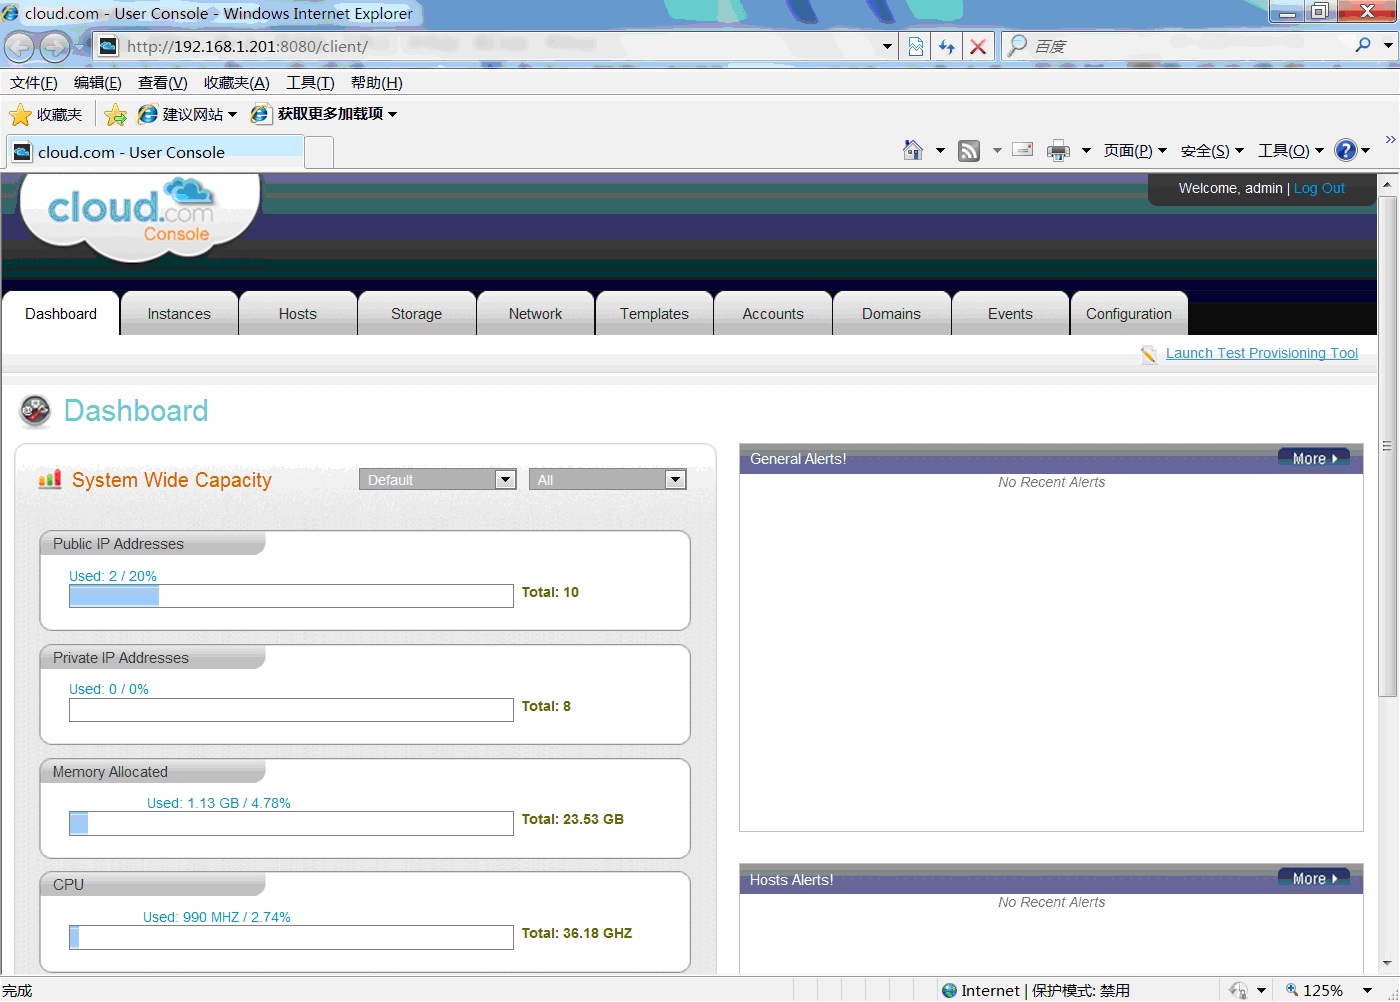Open the Hosts tab
The image size is (1400, 1002).
point(298,314)
